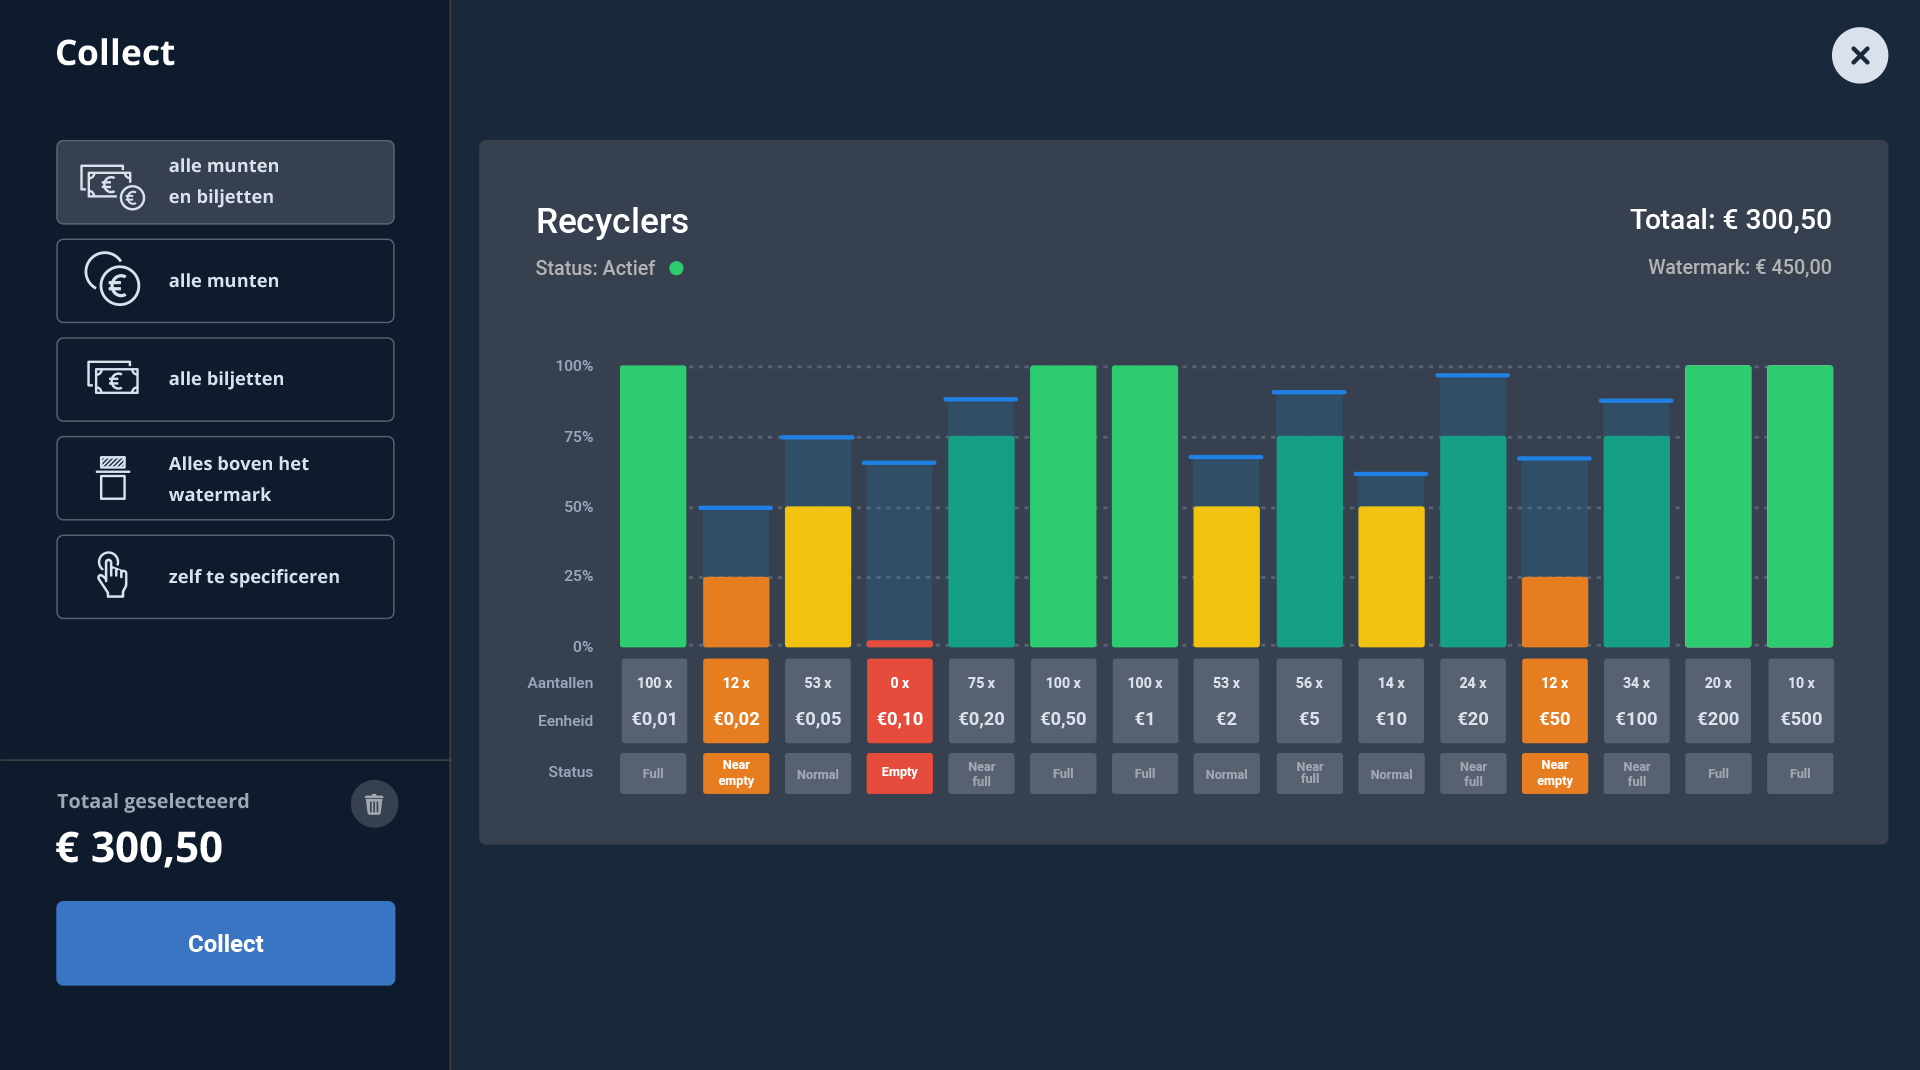
Task: Choose 'Alles boven het watermark' option
Action: click(238, 479)
